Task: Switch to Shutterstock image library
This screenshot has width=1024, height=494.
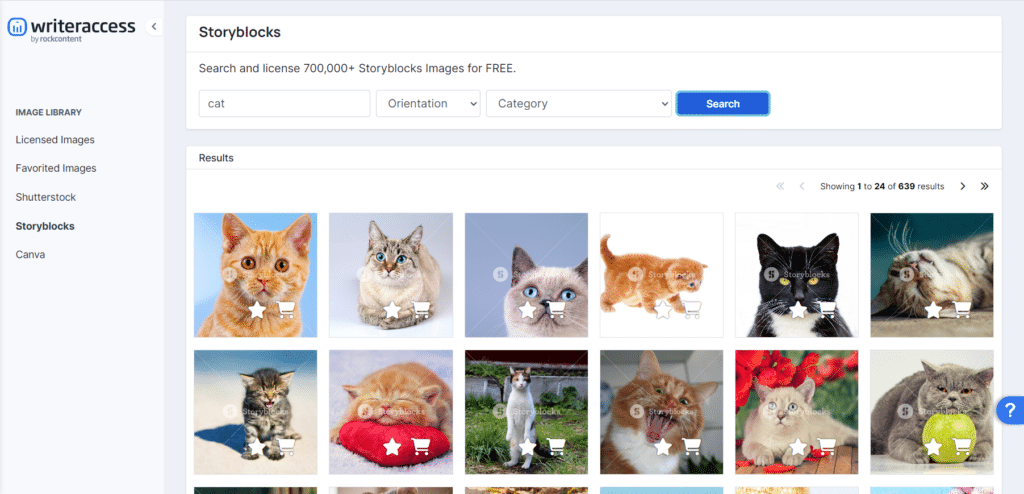Action: (x=46, y=197)
